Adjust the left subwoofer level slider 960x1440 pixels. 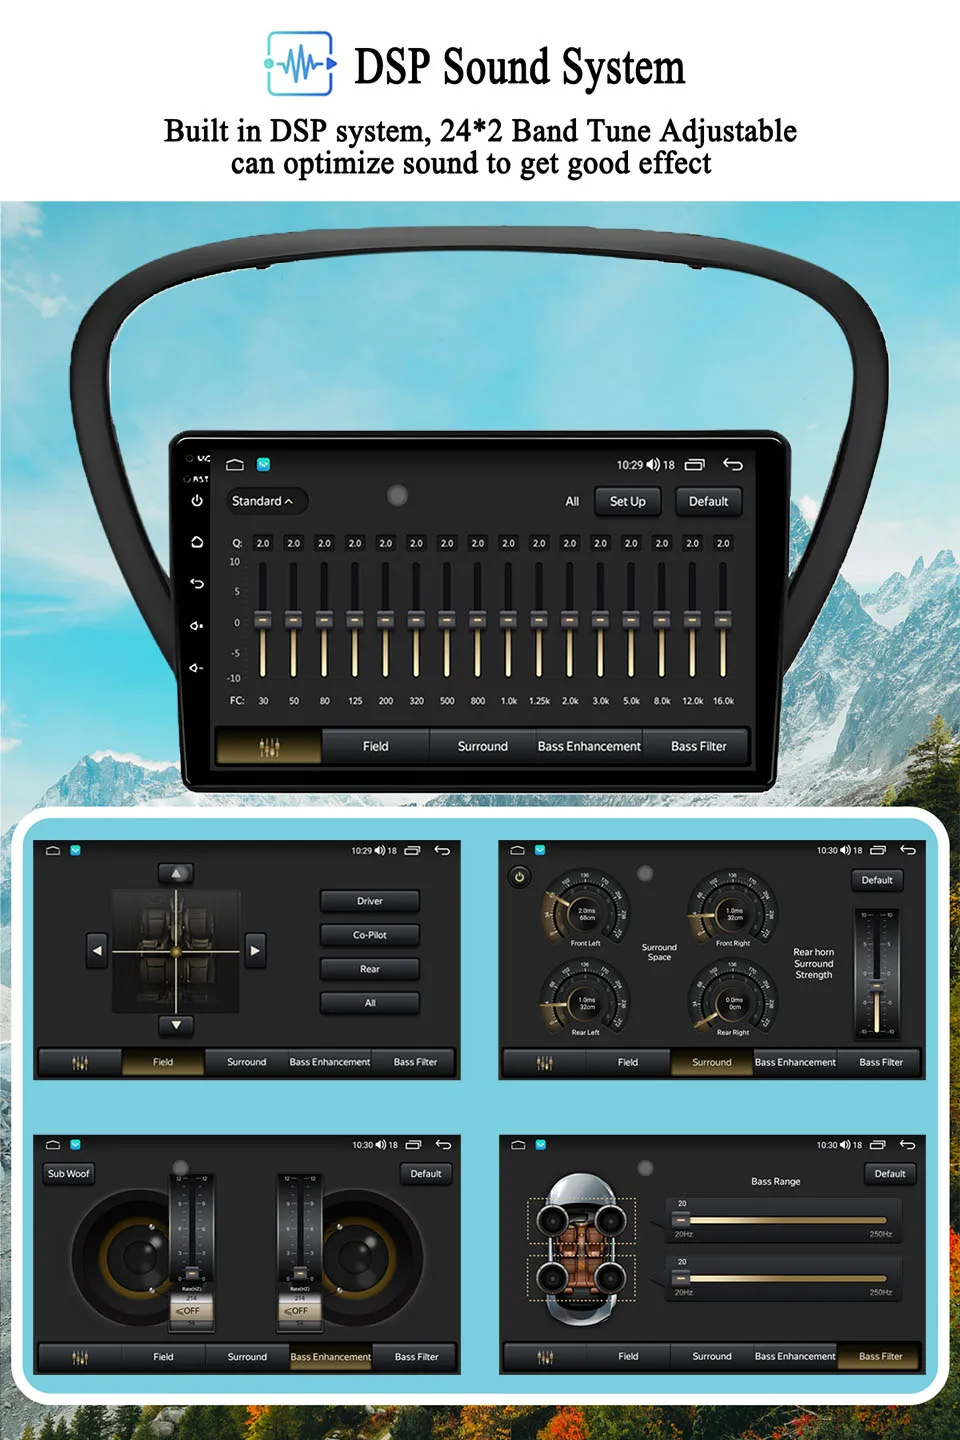(x=192, y=1229)
